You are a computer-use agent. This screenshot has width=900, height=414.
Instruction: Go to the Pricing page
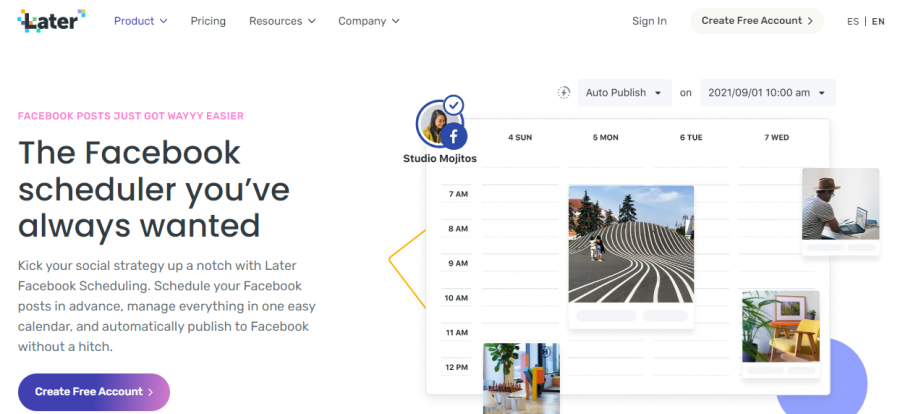208,21
